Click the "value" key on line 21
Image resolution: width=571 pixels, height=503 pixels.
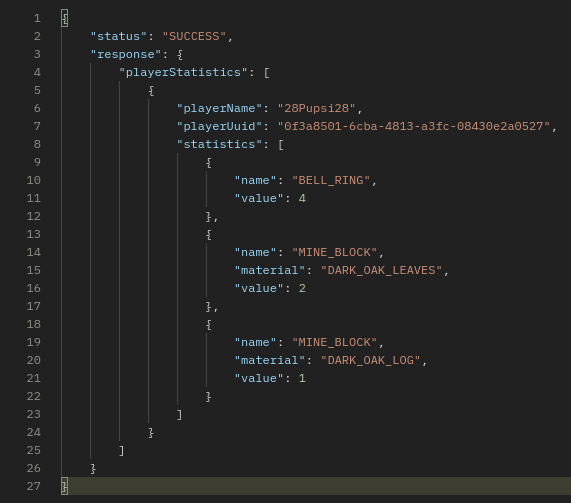click(259, 378)
